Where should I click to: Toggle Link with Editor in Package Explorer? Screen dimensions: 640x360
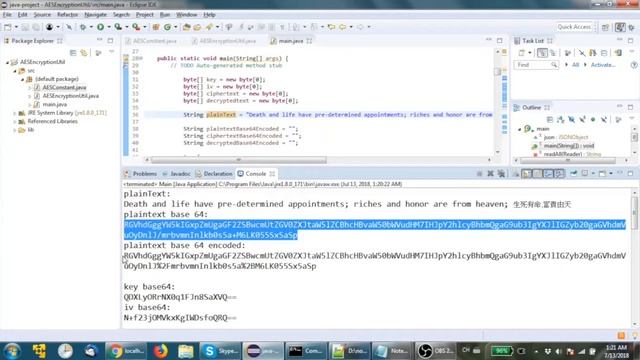pos(84,53)
